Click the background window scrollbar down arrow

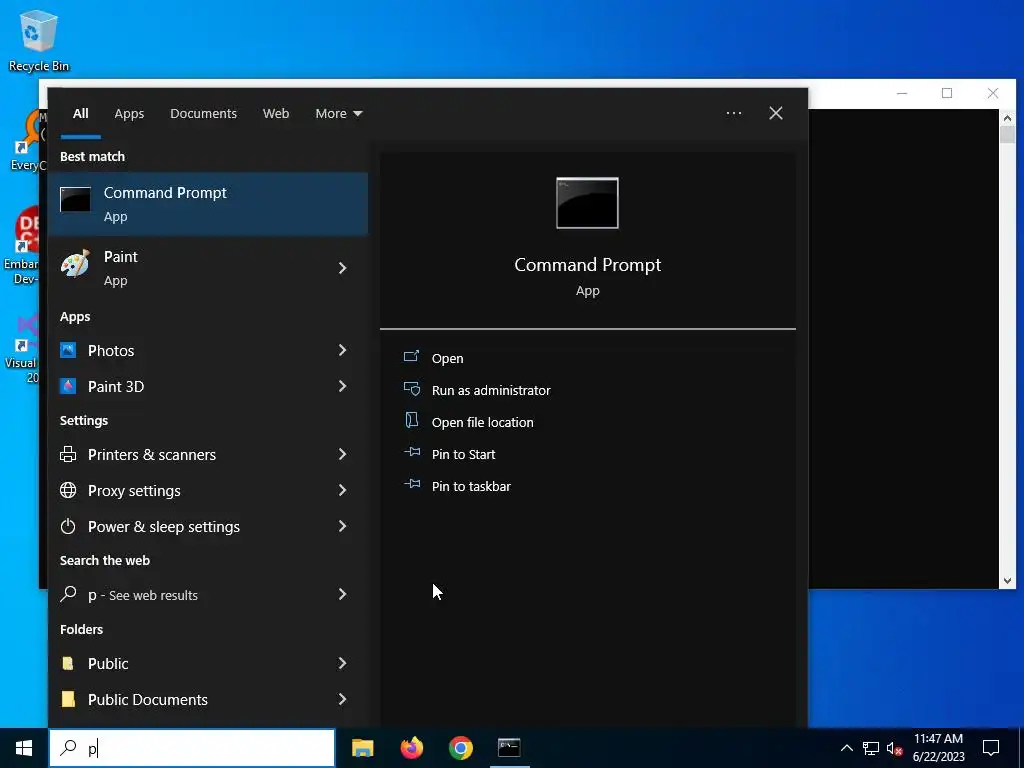coord(1007,581)
